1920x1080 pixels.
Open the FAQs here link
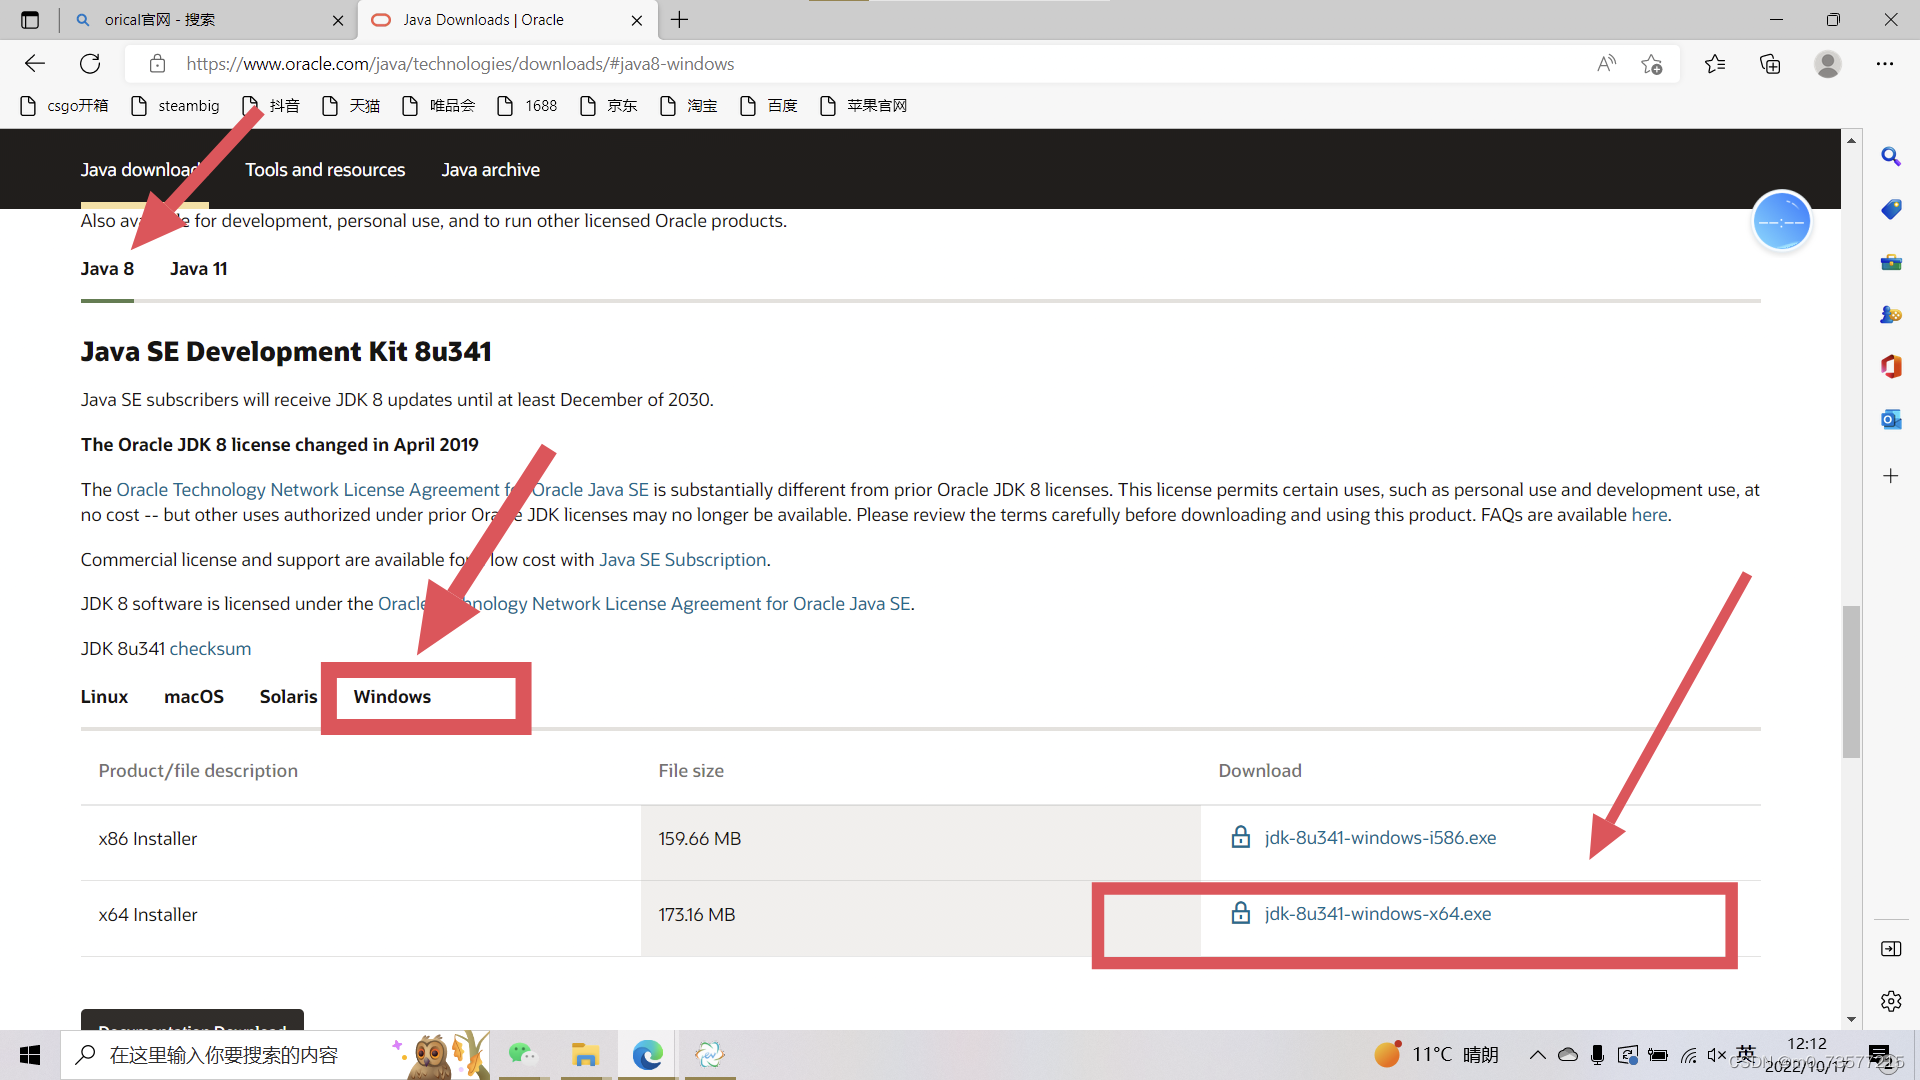click(1649, 515)
